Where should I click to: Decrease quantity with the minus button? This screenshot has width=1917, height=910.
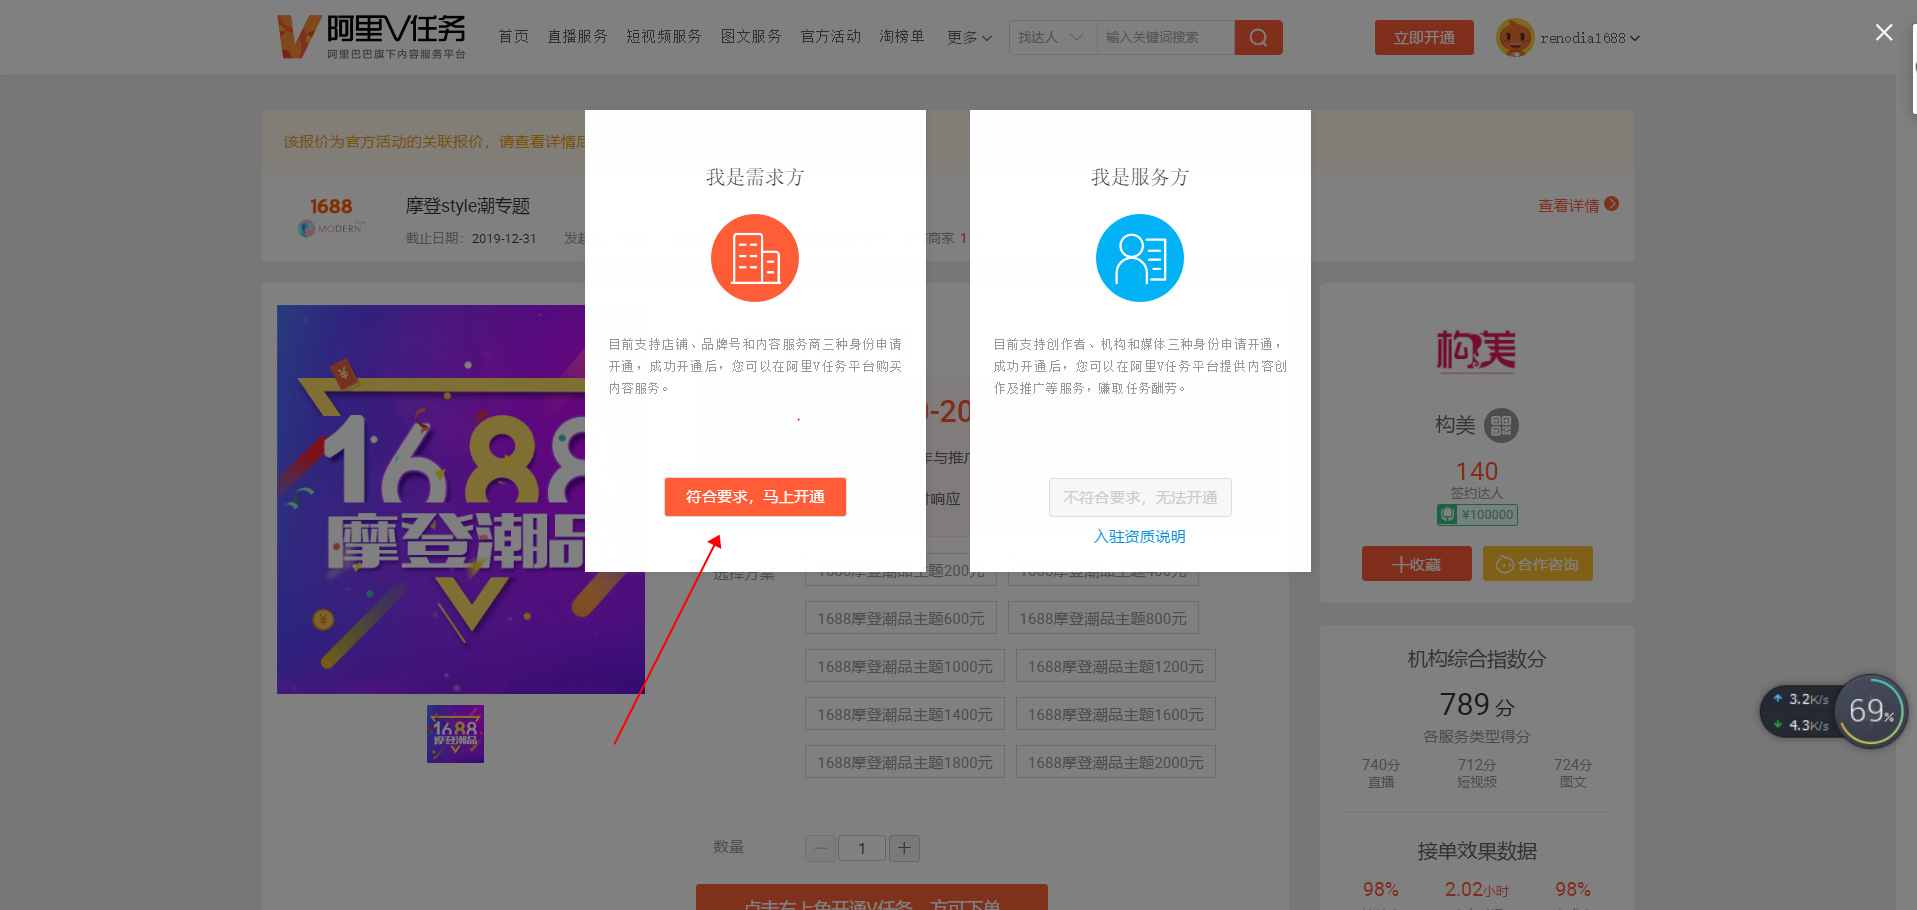pos(821,848)
